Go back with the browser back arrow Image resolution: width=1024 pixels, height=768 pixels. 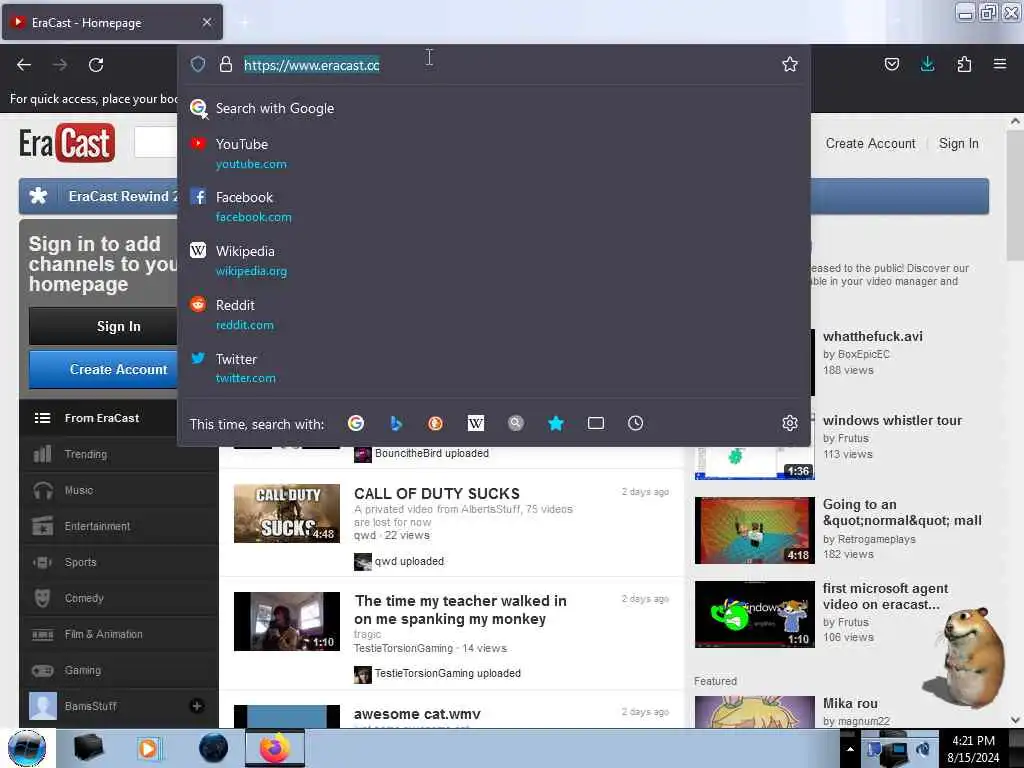pyautogui.click(x=24, y=65)
